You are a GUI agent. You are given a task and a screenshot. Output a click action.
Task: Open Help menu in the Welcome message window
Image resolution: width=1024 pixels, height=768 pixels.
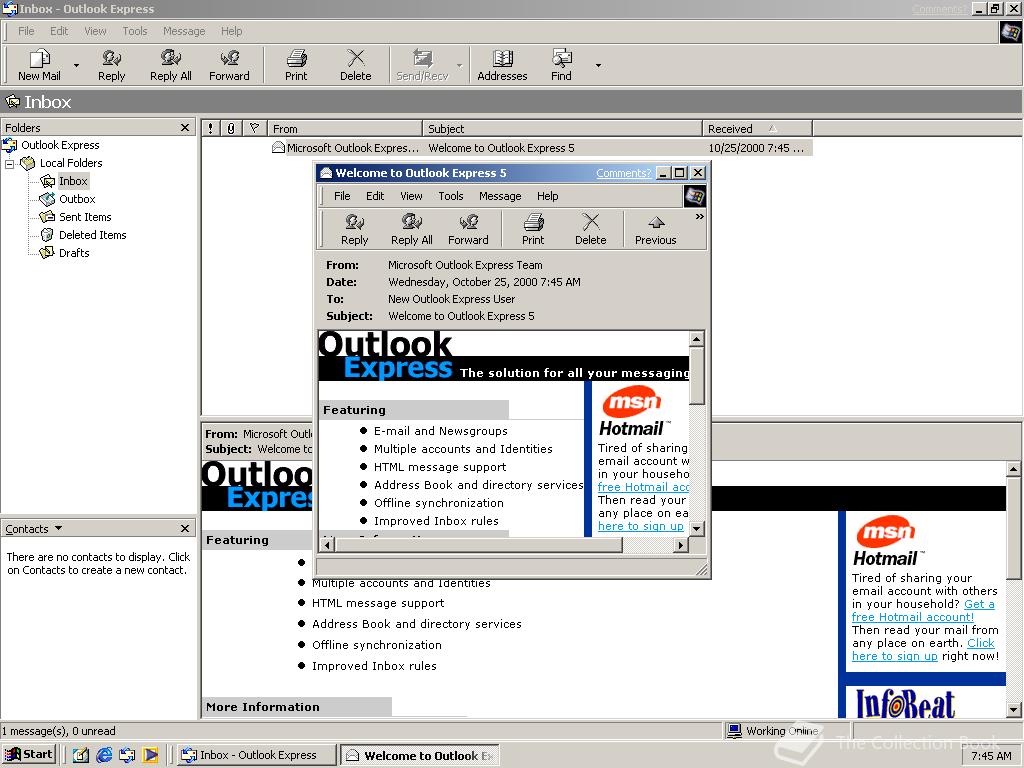547,196
